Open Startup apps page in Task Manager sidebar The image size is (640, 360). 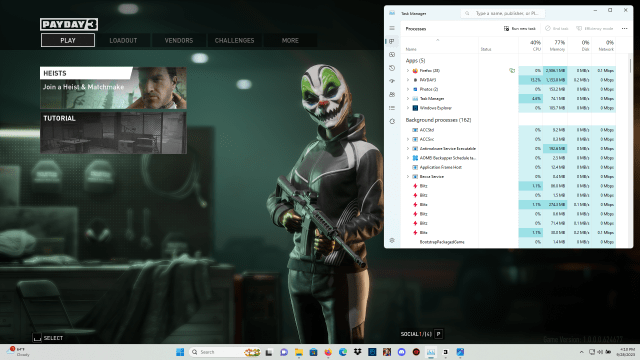(392, 81)
